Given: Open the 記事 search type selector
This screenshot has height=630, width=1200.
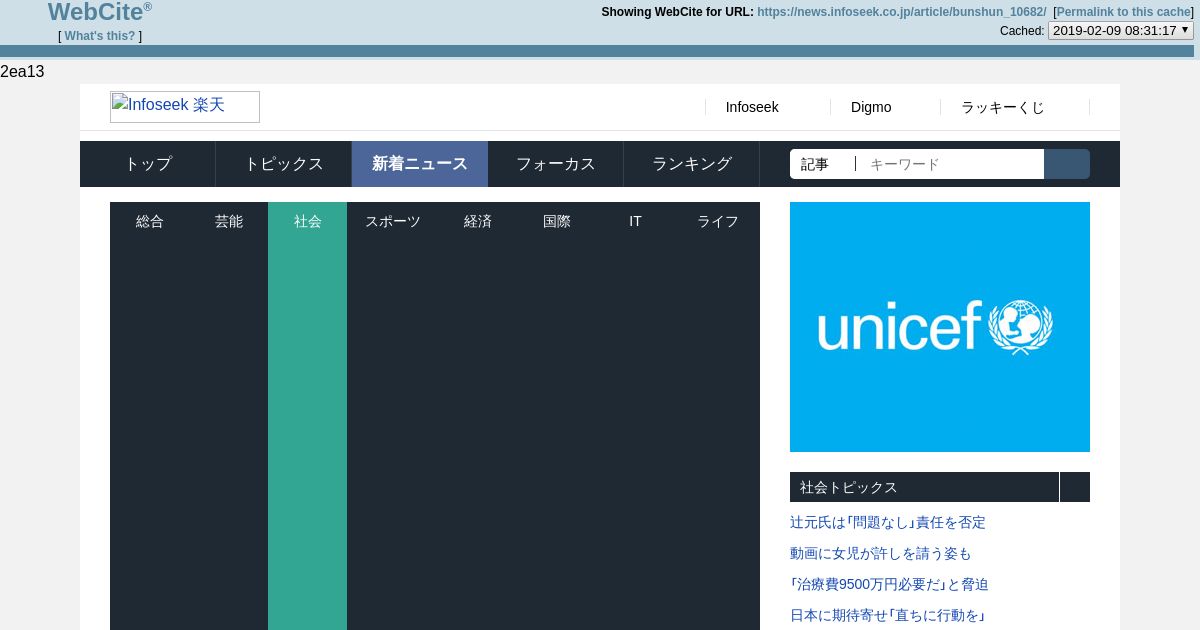Looking at the screenshot, I should pos(822,164).
